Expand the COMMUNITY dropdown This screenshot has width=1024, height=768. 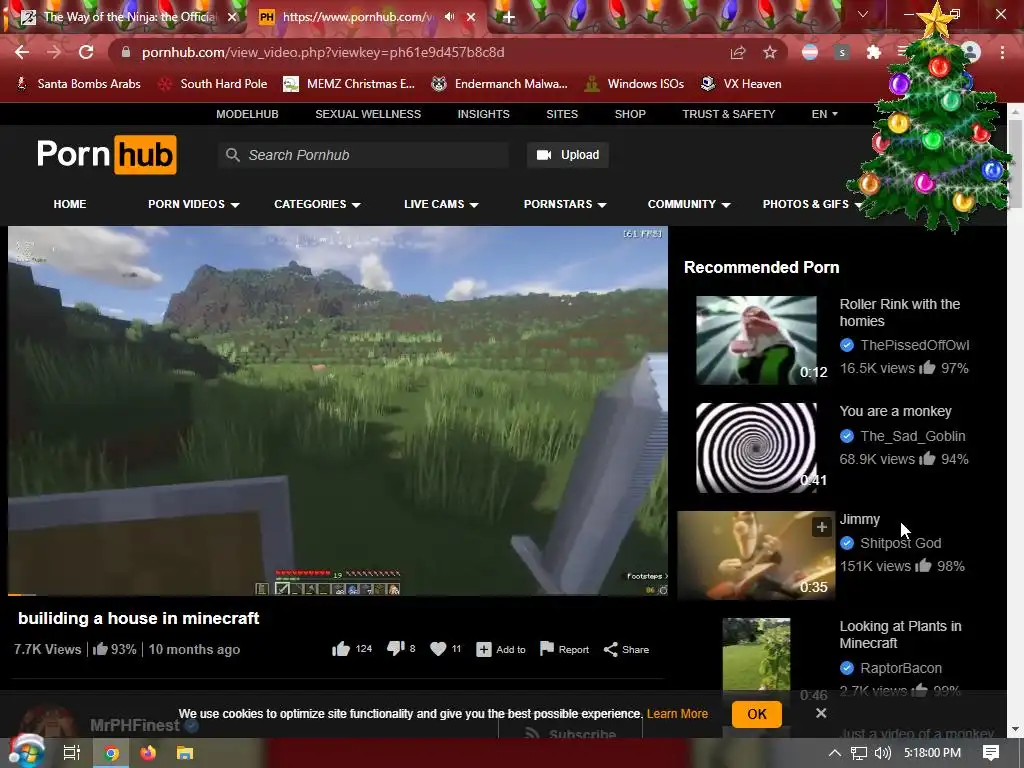pyautogui.click(x=689, y=204)
